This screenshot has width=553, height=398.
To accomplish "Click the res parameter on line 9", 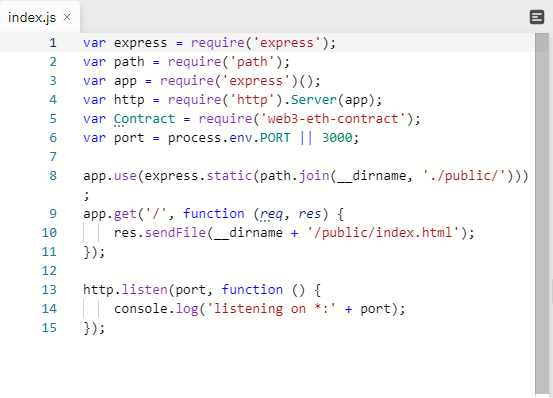I will tap(310, 214).
